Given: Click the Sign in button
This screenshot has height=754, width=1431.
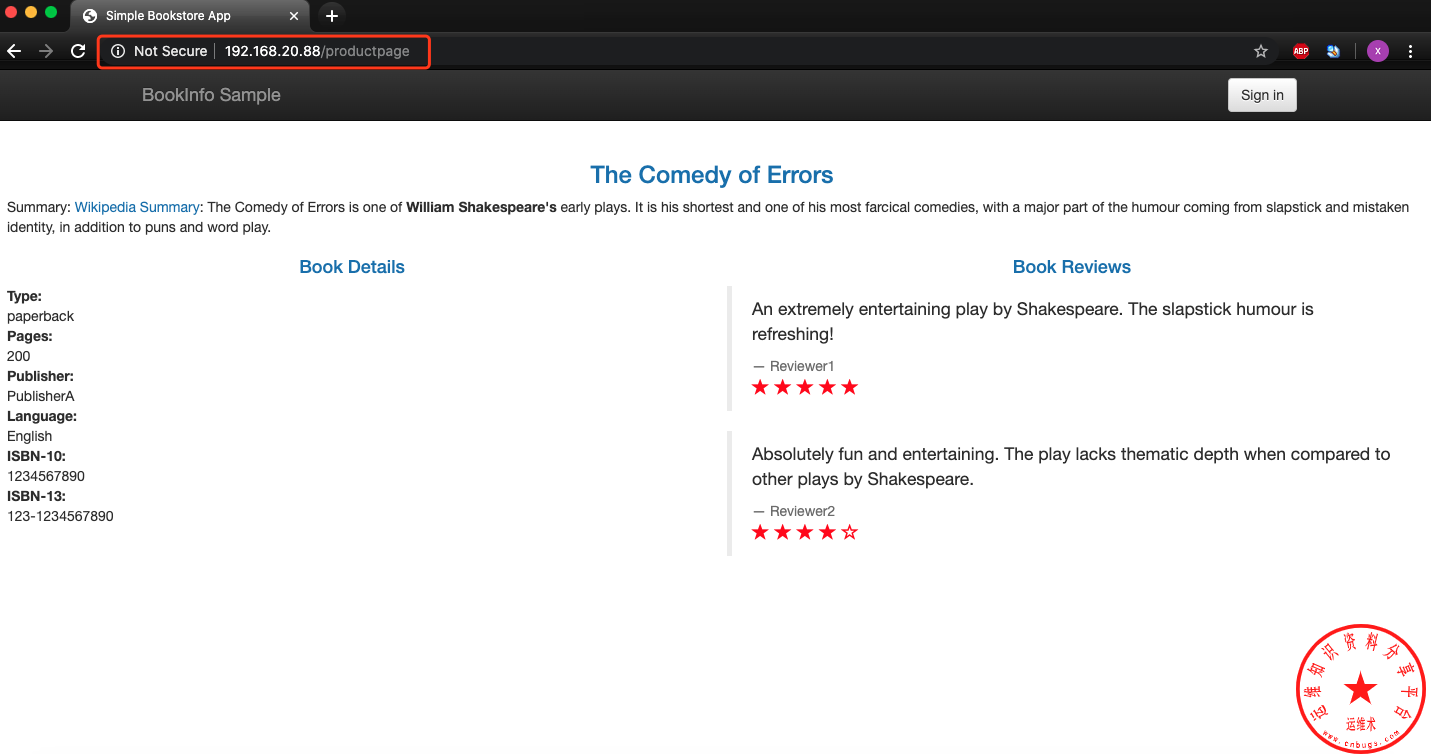Looking at the screenshot, I should click(1262, 95).
